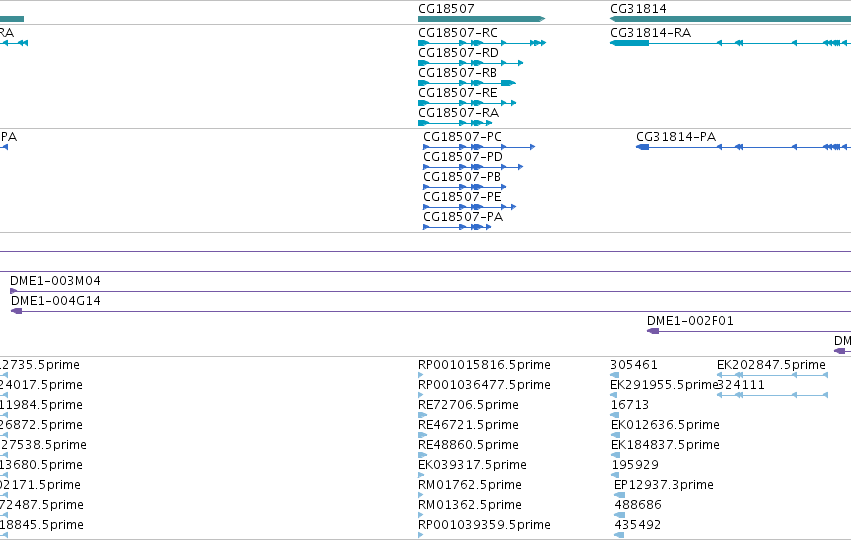Click EST RE72706.5prime
Image resolution: width=851 pixels, height=540 pixels.
coord(468,405)
